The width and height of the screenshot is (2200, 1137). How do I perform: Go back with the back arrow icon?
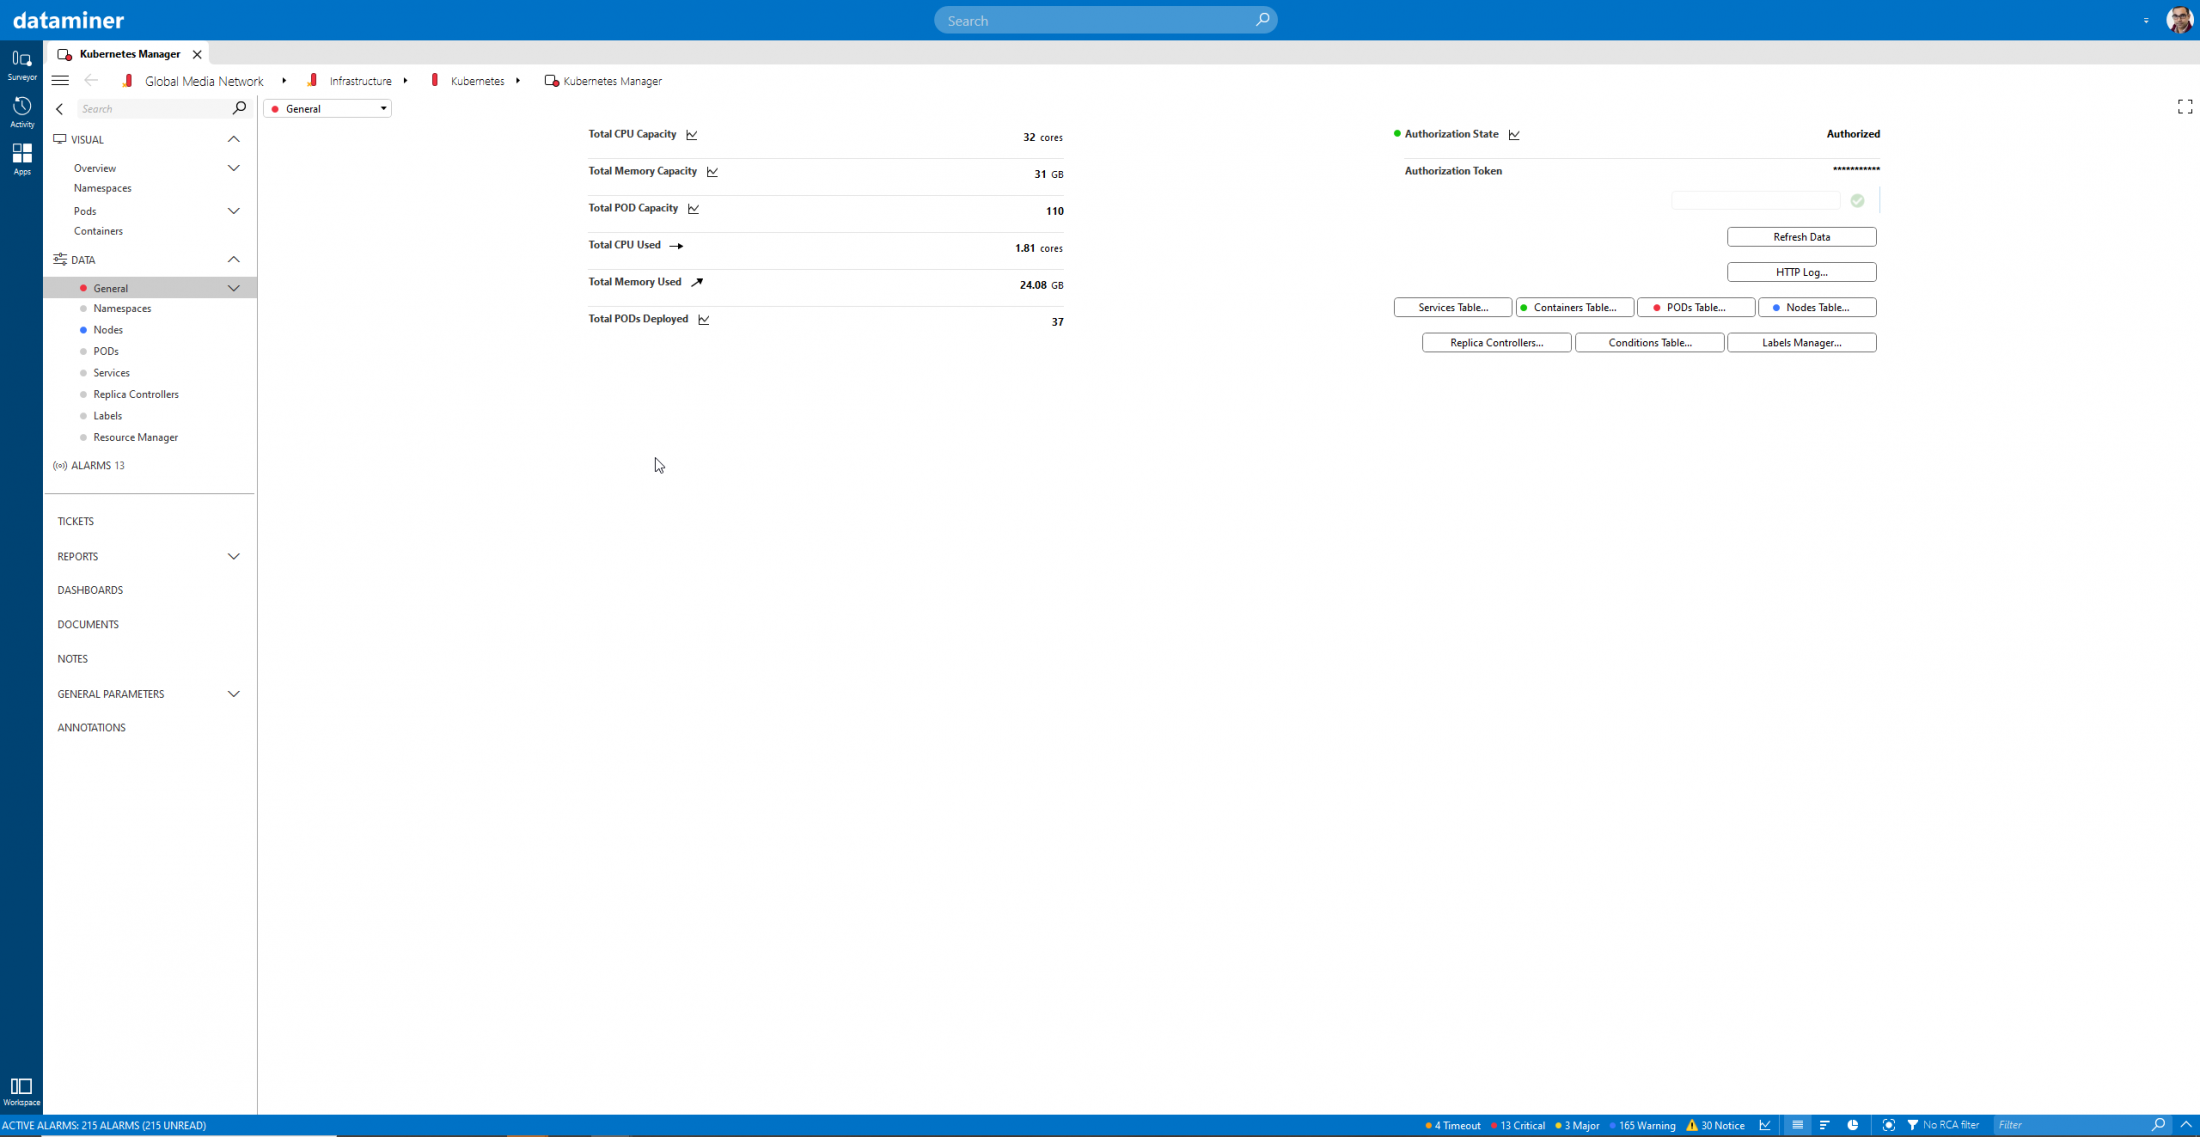click(91, 81)
